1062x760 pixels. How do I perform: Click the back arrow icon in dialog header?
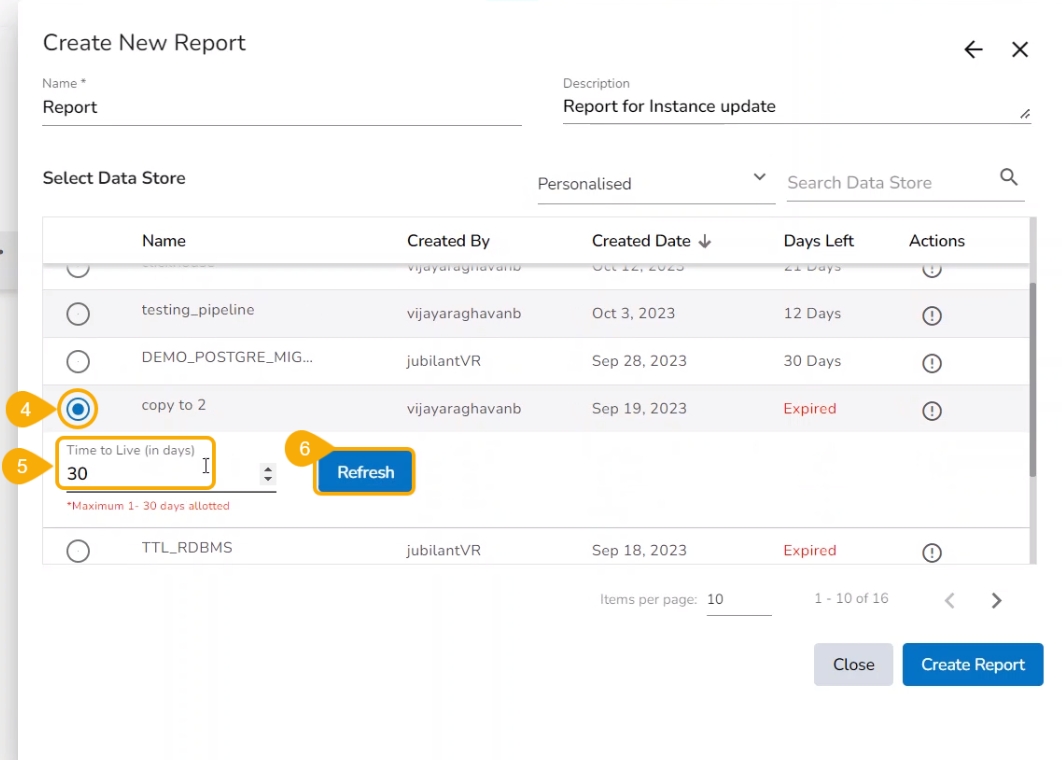point(973,50)
